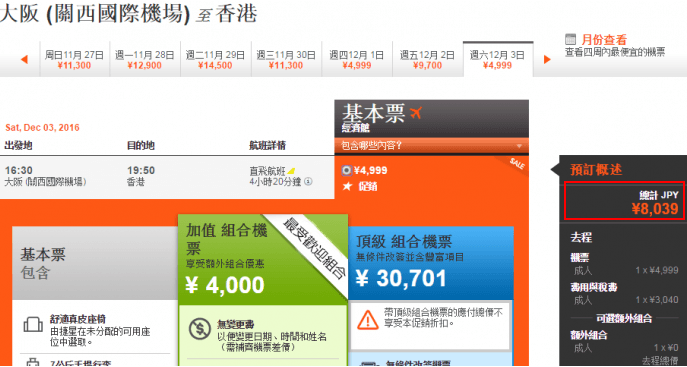Open the 月份查看 monthly view link
Screen dimensions: 687x367
point(604,39)
